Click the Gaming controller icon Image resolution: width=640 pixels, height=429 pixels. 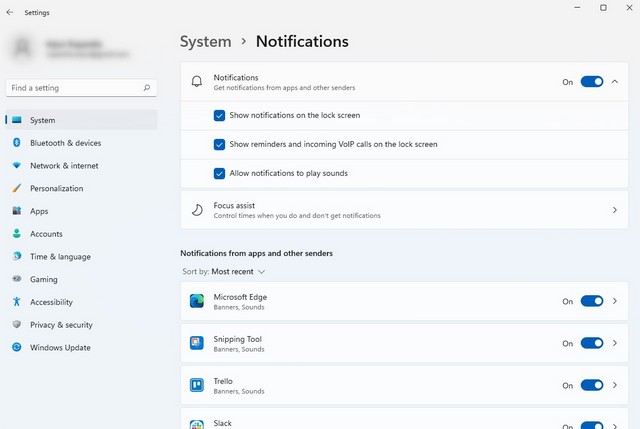click(x=17, y=279)
